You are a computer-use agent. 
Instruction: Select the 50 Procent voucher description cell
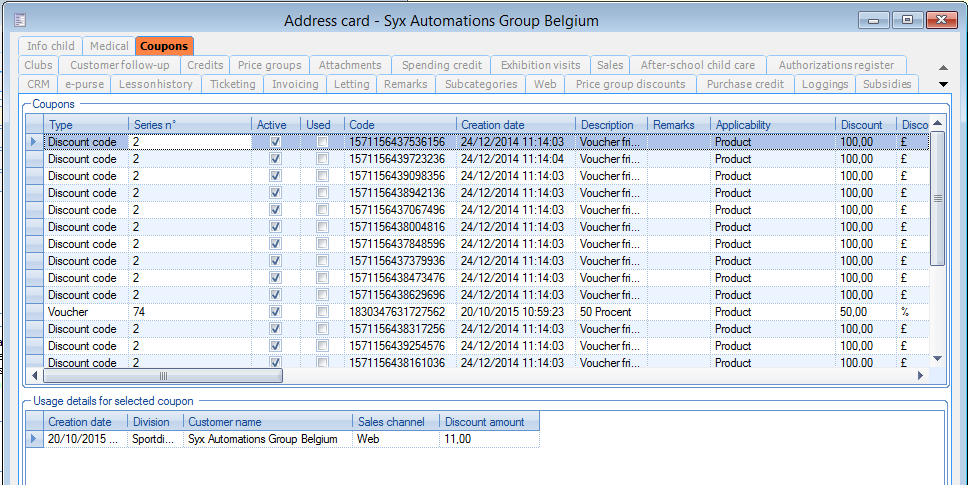tap(611, 312)
